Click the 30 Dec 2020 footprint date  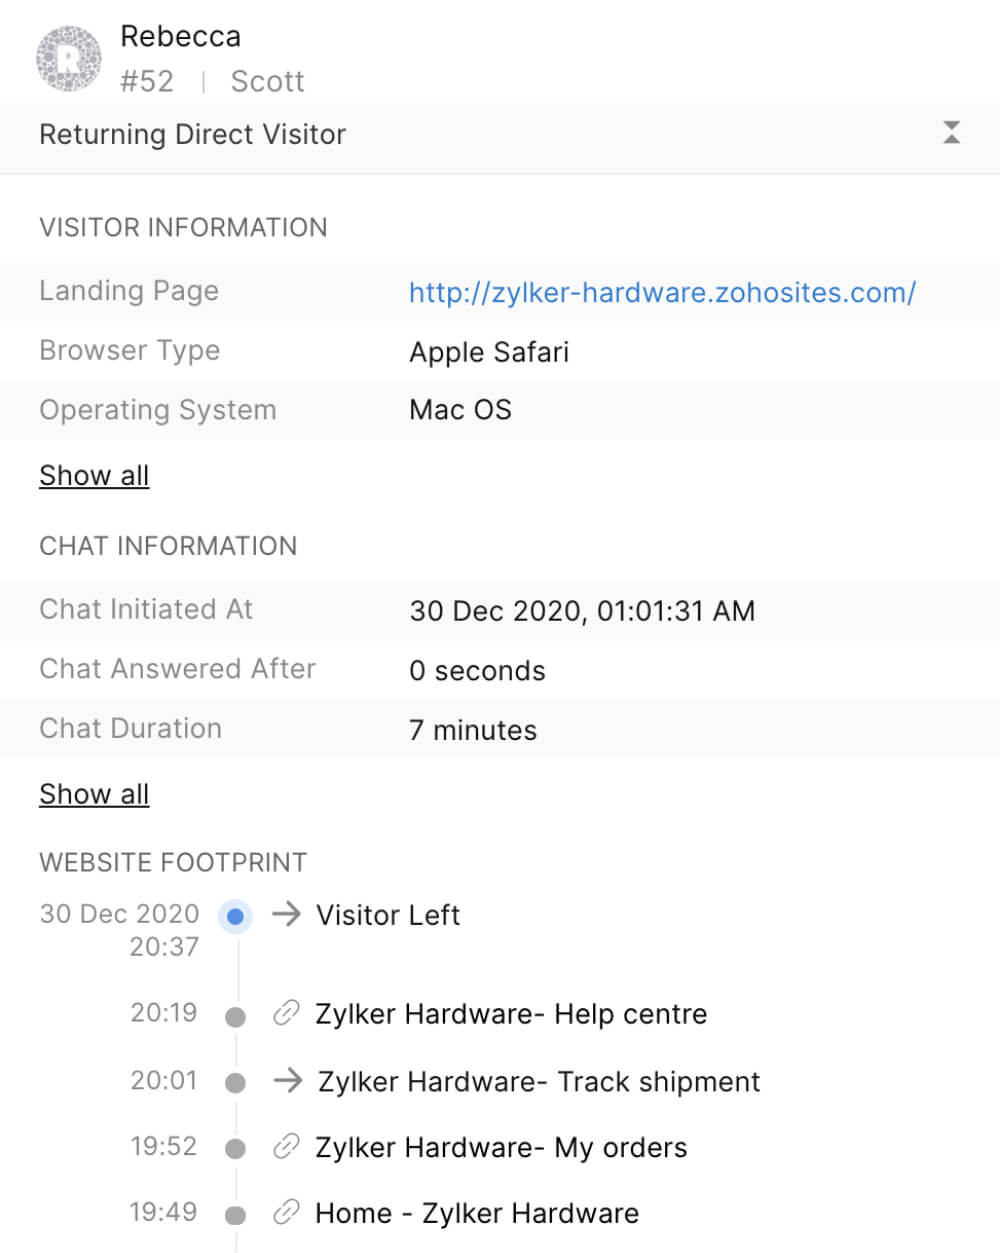[x=119, y=914]
